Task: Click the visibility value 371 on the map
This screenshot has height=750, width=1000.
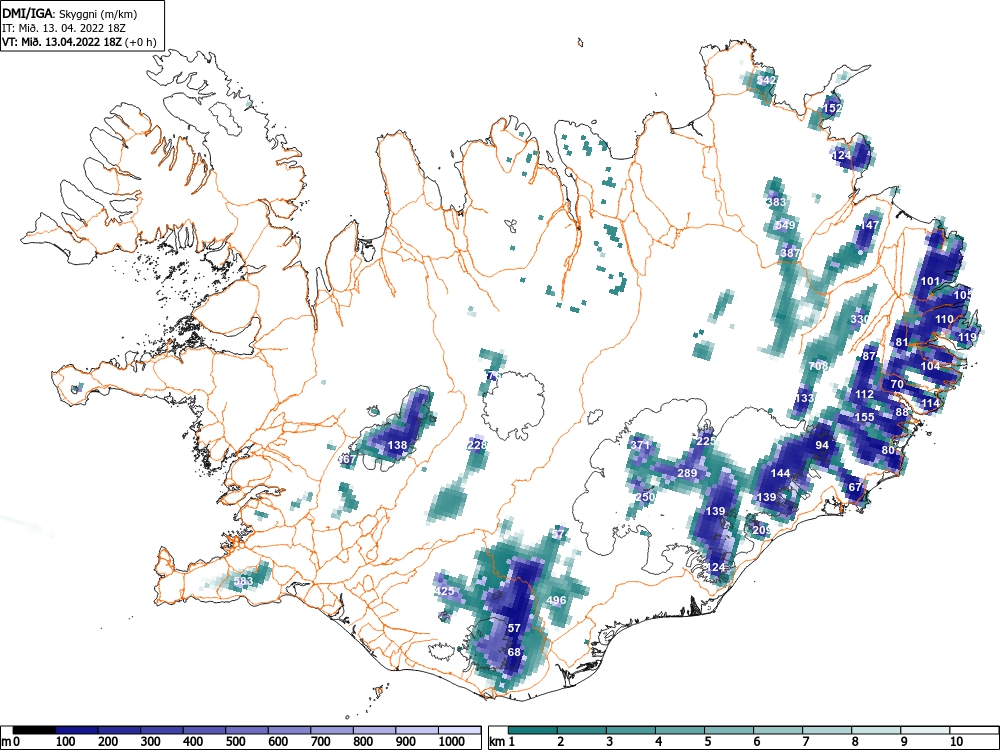Action: [640, 445]
